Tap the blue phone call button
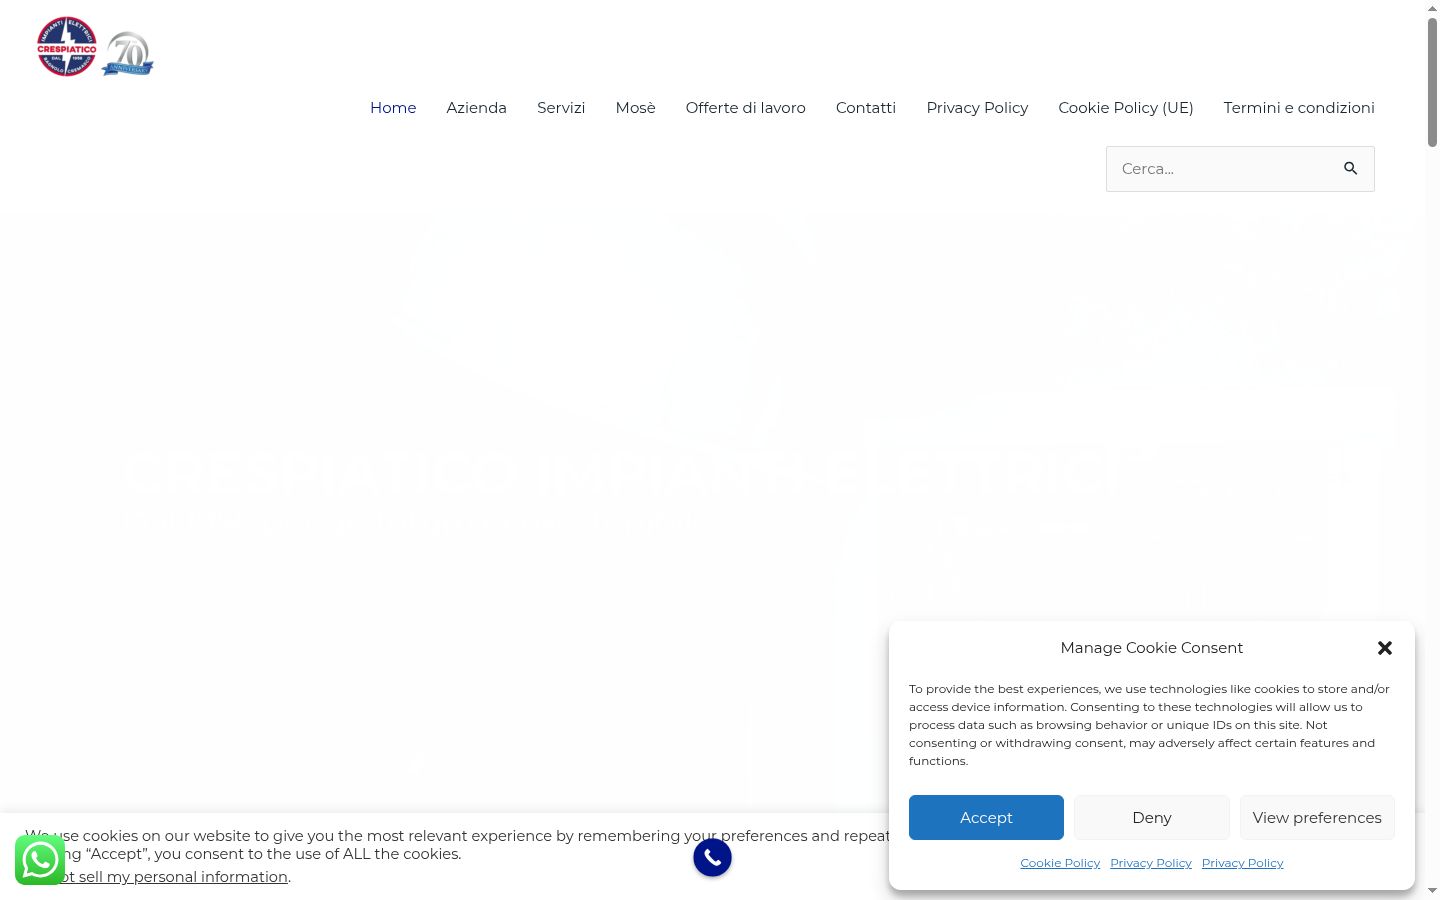The height and width of the screenshot is (900, 1440). 712,857
